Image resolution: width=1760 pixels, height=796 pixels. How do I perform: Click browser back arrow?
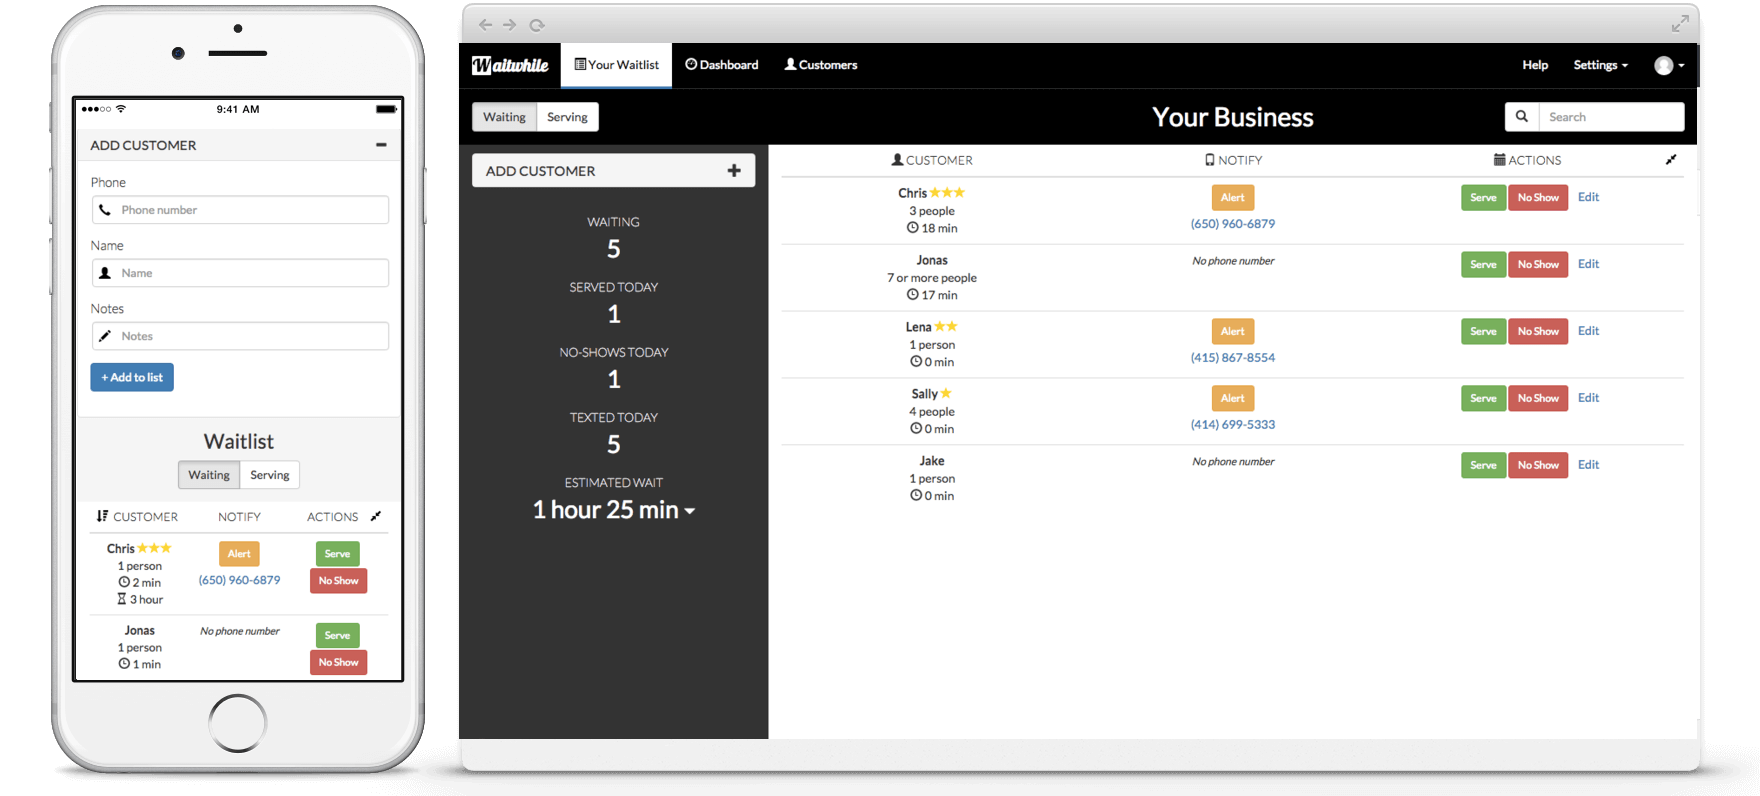point(485,25)
